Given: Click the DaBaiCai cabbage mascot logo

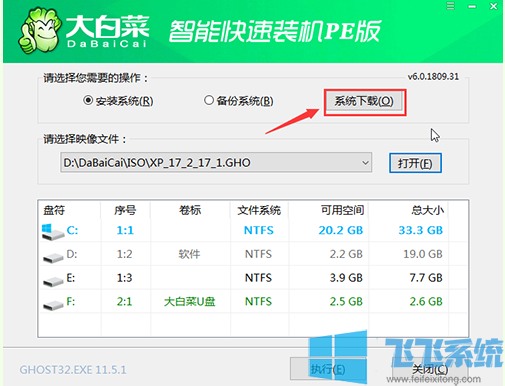Looking at the screenshot, I should point(39,31).
